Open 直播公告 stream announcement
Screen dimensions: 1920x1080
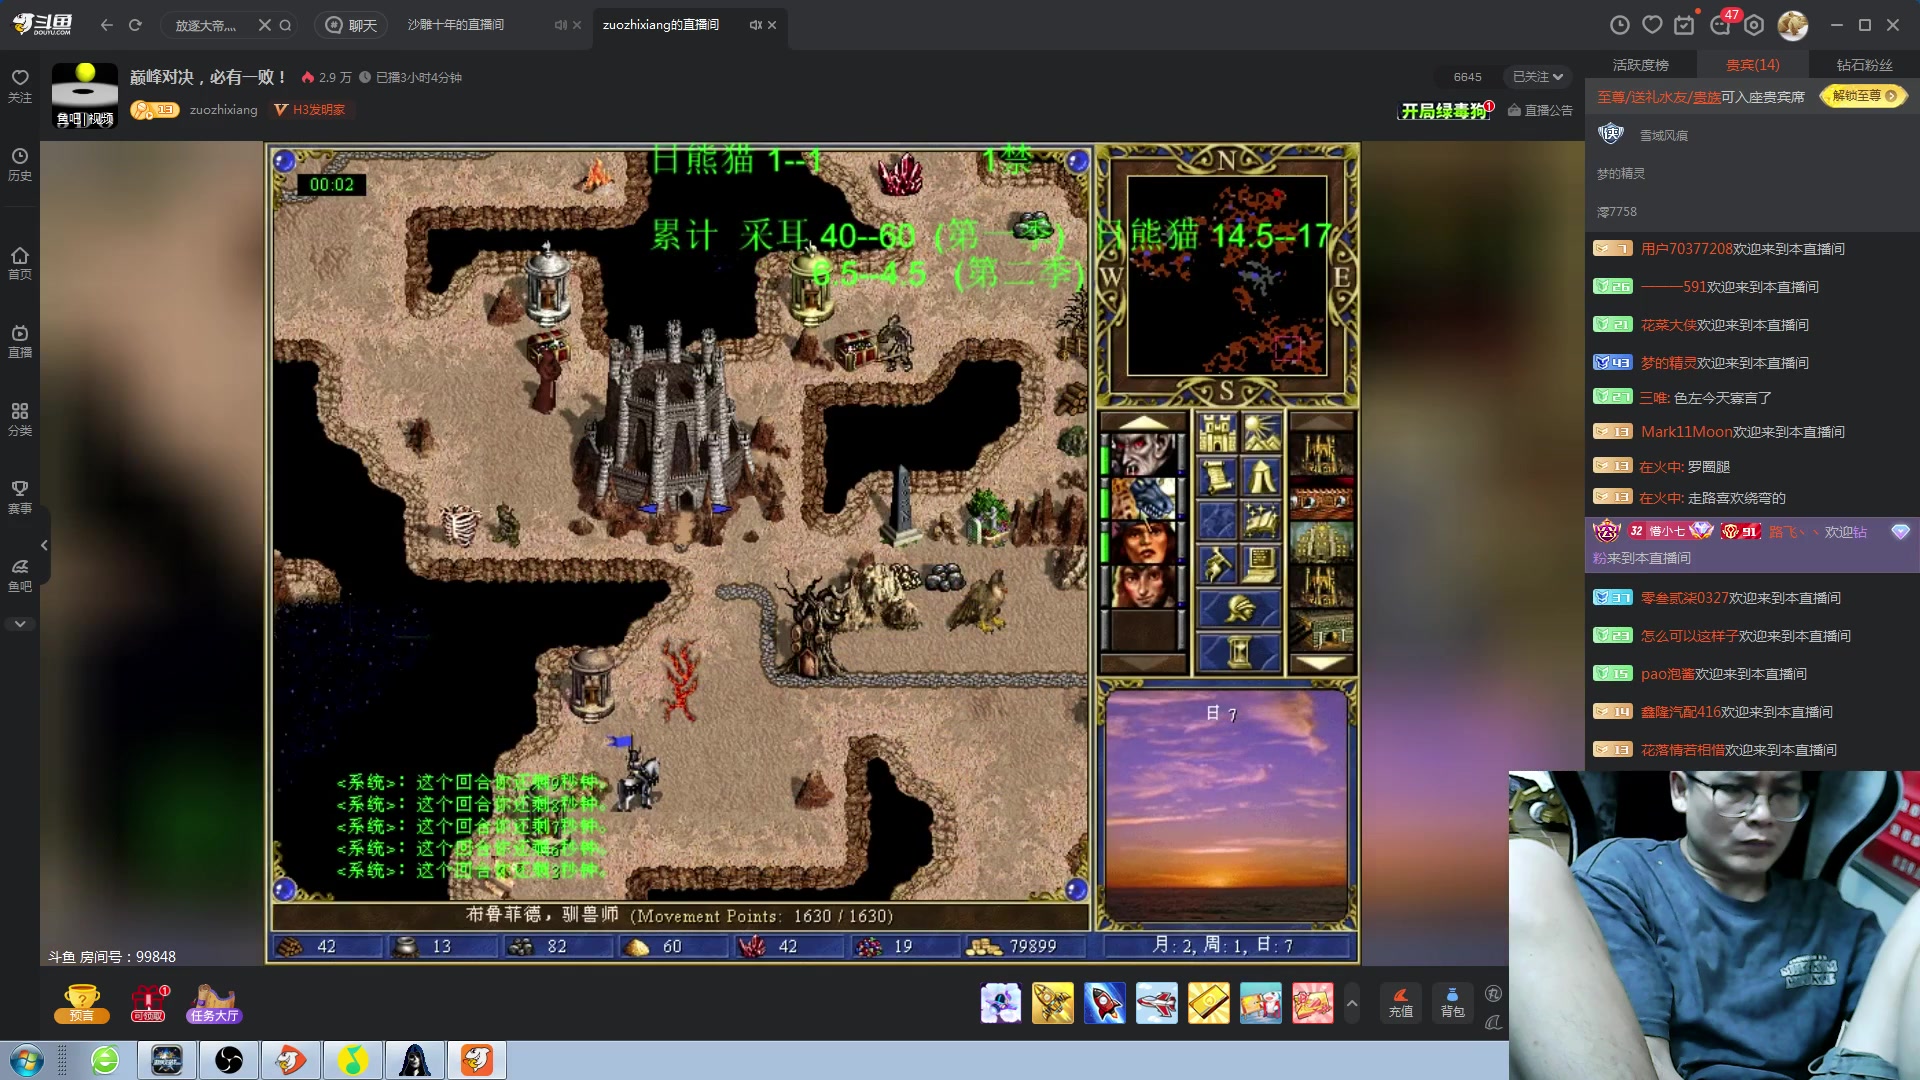point(1540,110)
